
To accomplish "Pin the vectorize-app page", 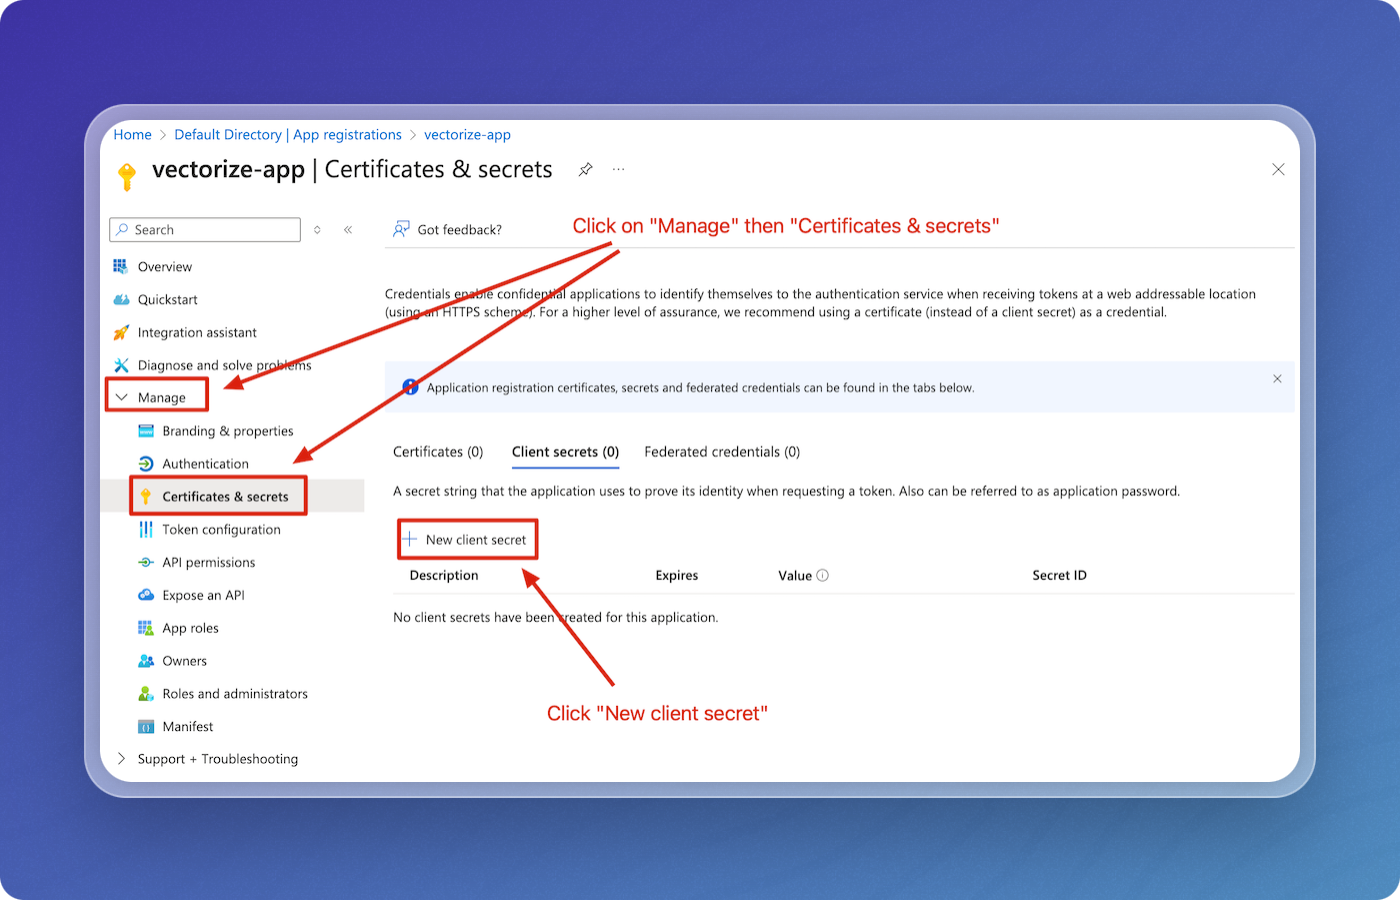I will tap(586, 170).
